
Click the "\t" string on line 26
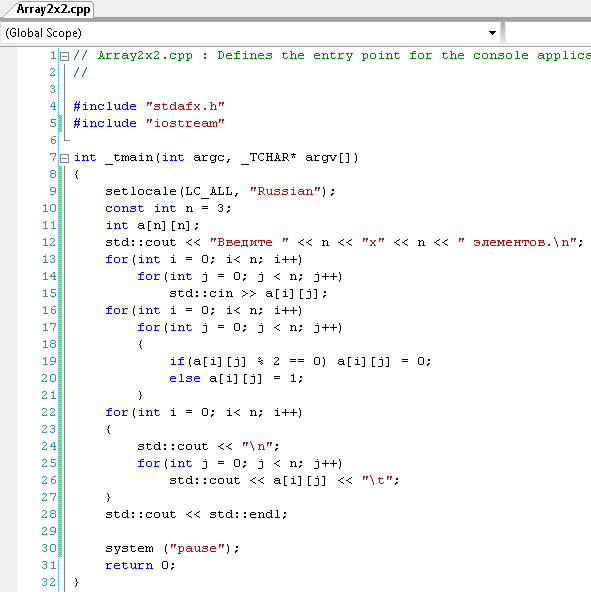pyautogui.click(x=378, y=480)
